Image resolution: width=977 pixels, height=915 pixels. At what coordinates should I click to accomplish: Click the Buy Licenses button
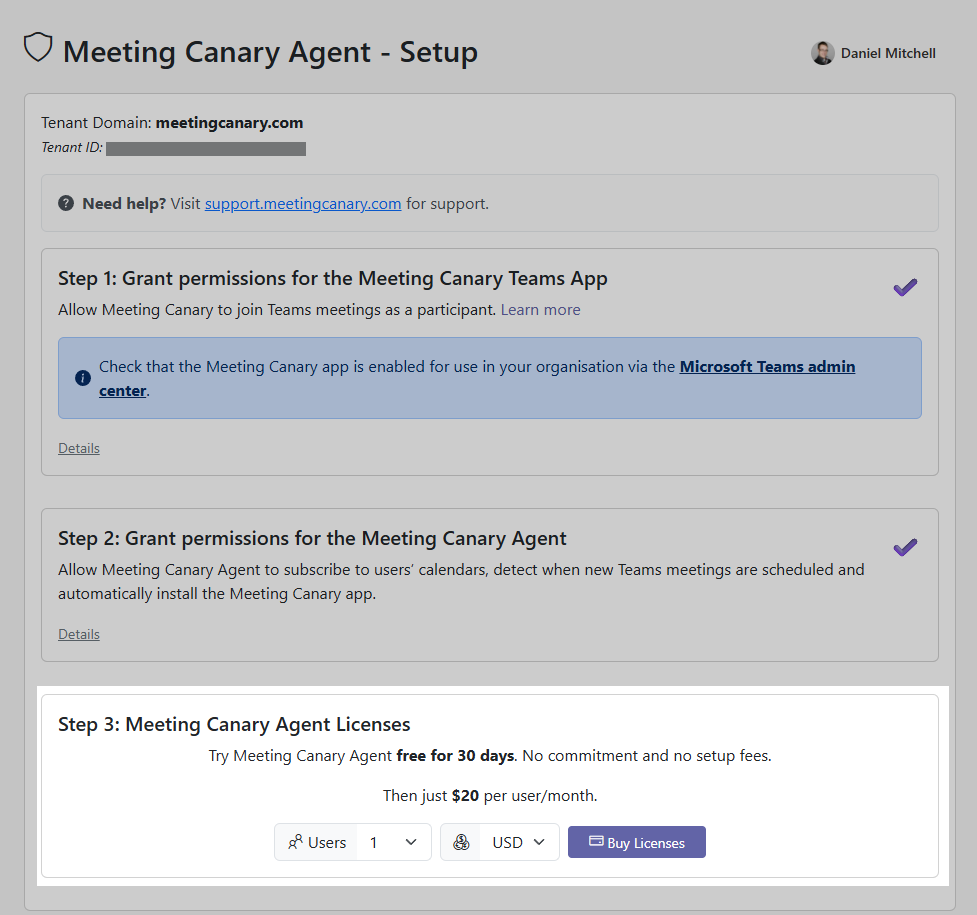coord(637,842)
